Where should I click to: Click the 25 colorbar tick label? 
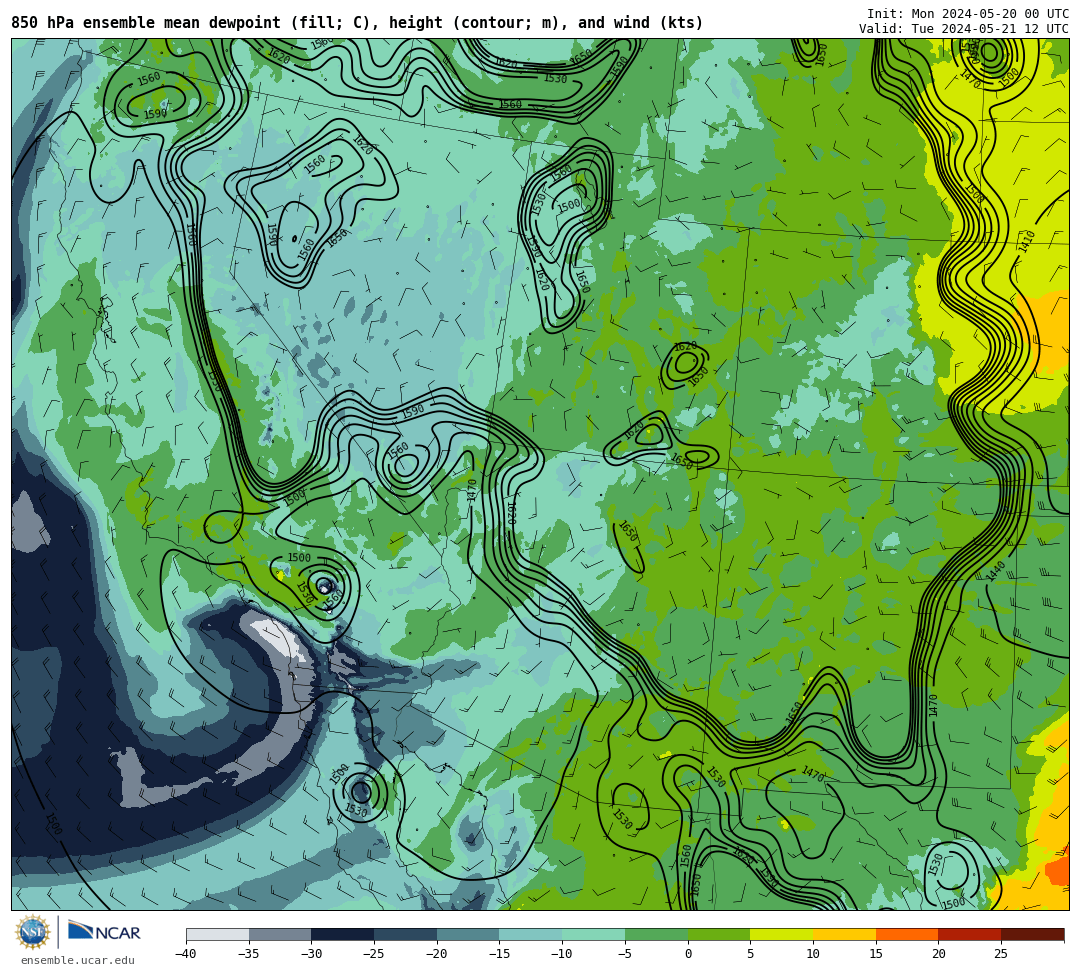pos(1001,954)
